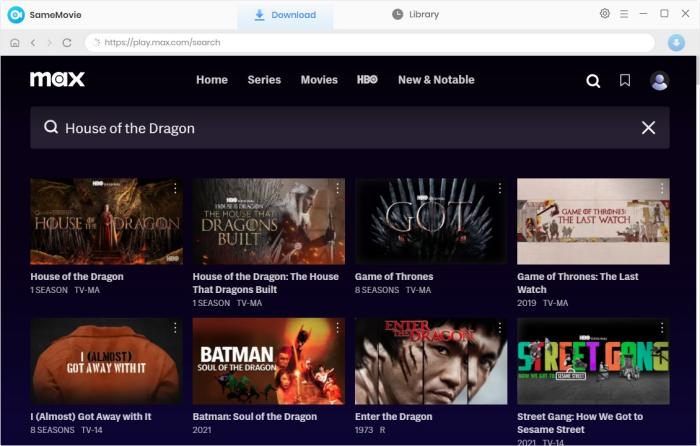Open the user profile avatar

pos(659,81)
